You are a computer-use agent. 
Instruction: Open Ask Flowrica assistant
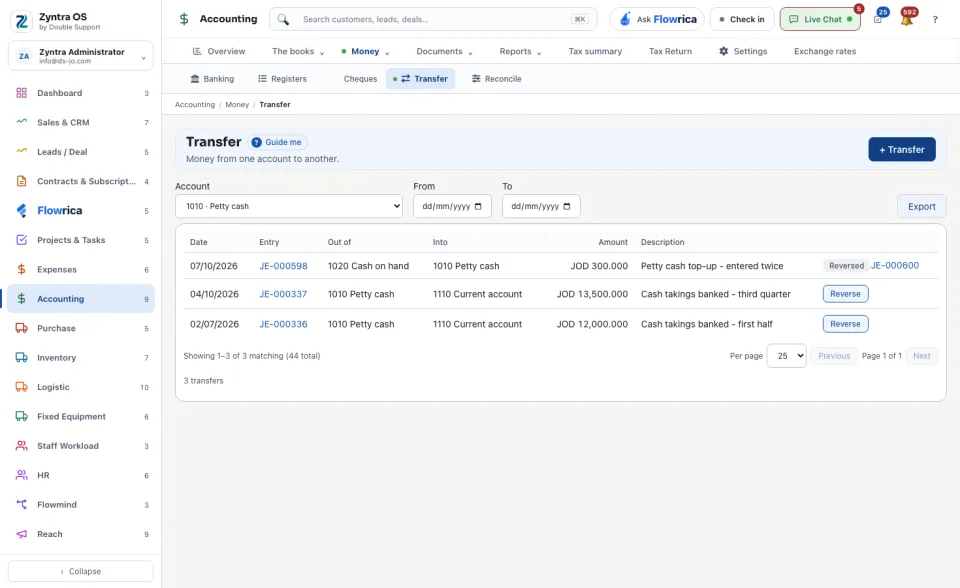[x=657, y=20]
